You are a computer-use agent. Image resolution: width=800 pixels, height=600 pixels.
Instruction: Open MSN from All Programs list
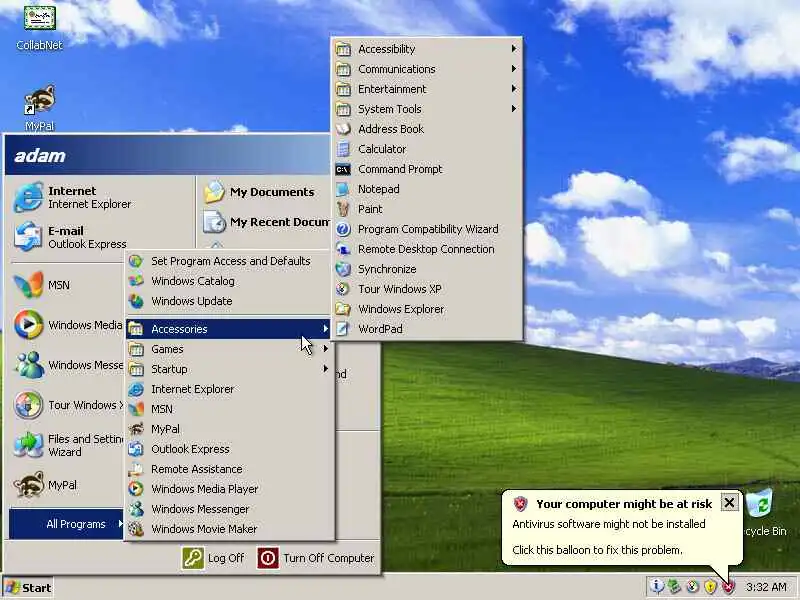[229, 409]
